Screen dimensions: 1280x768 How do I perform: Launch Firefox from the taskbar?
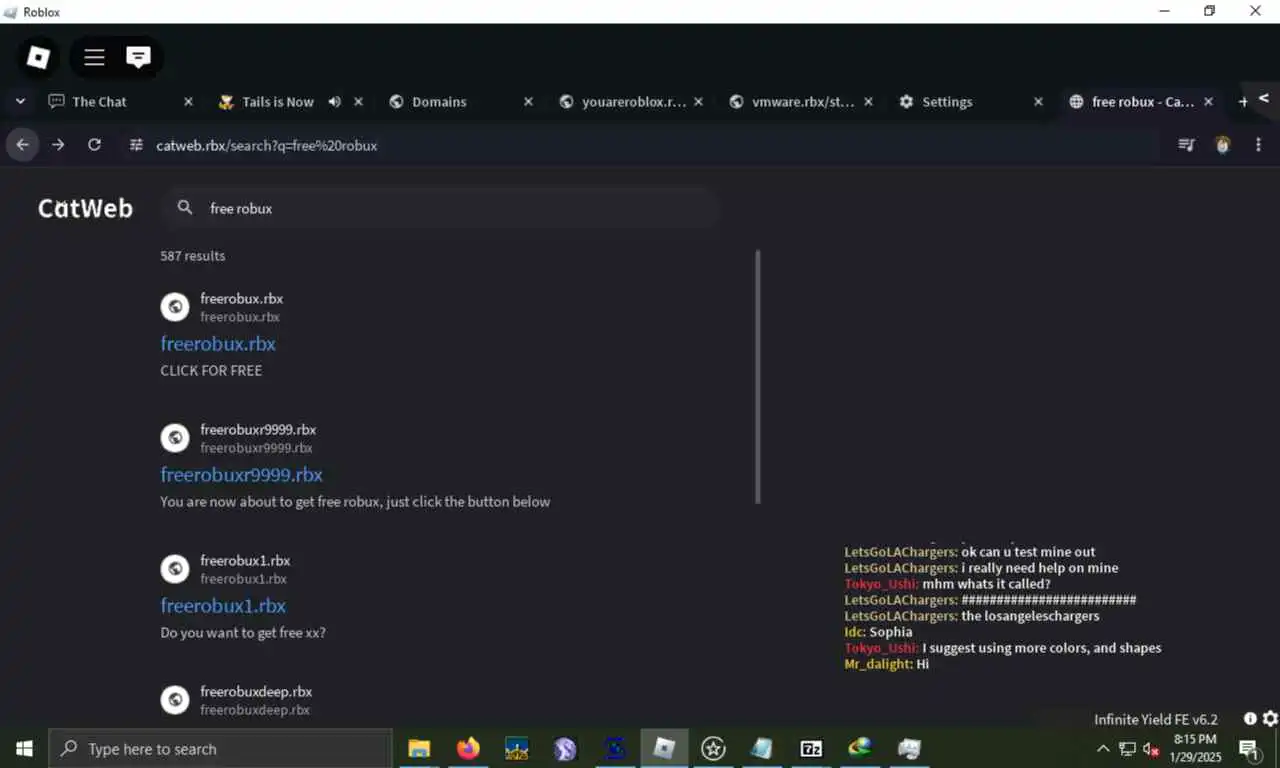point(468,748)
